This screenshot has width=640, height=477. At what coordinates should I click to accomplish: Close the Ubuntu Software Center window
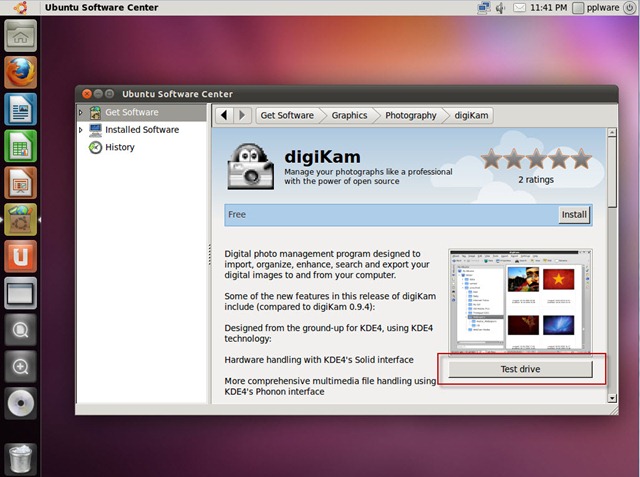click(x=87, y=94)
